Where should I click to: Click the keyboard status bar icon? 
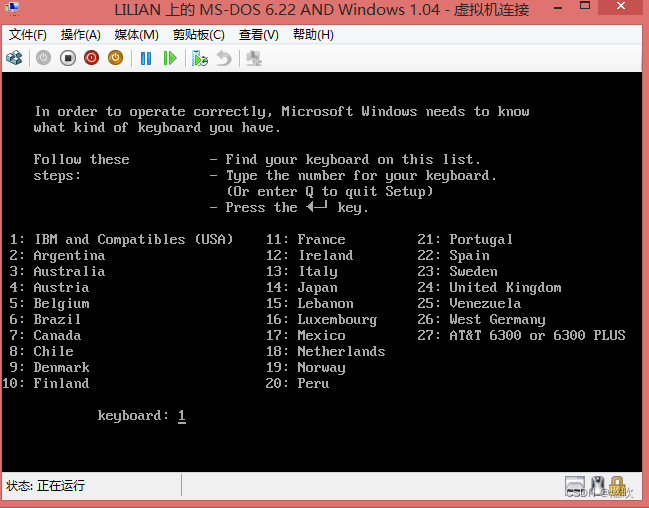coord(575,486)
